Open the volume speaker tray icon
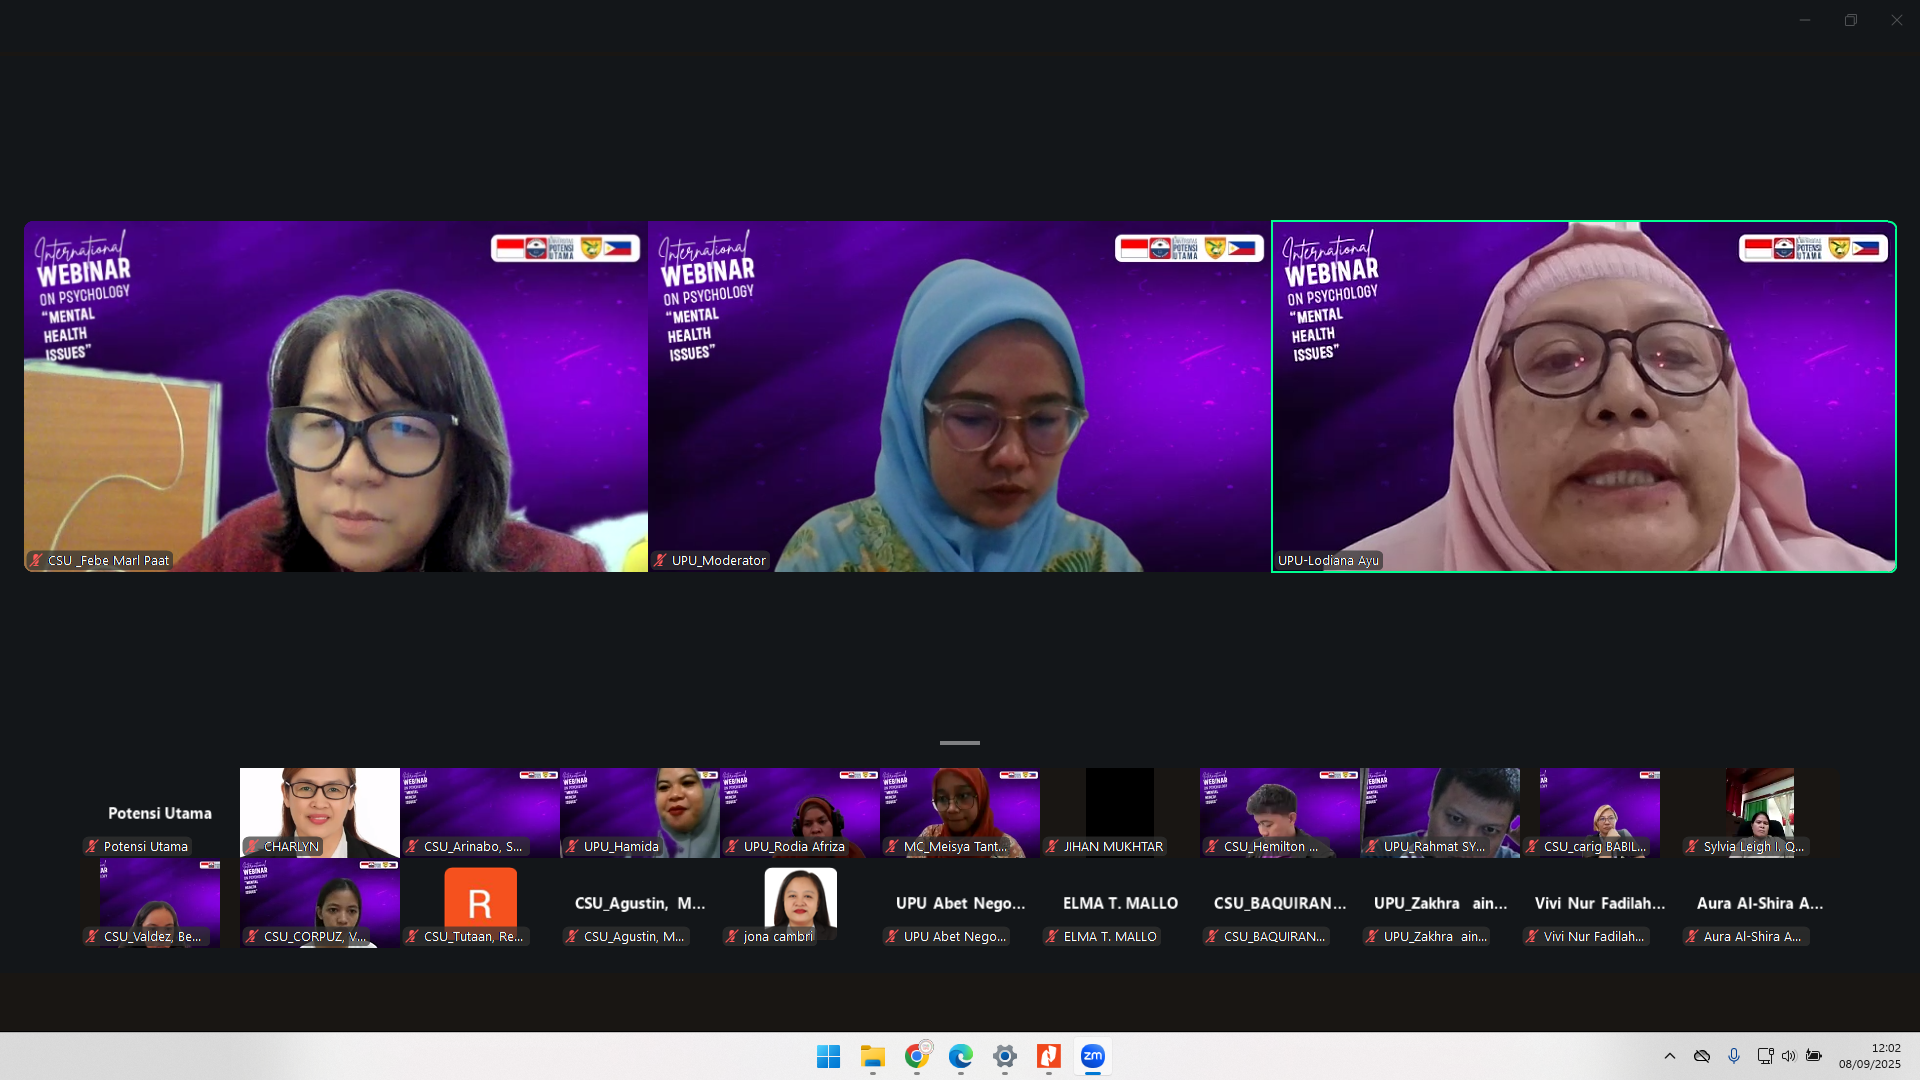 (x=1788, y=1056)
